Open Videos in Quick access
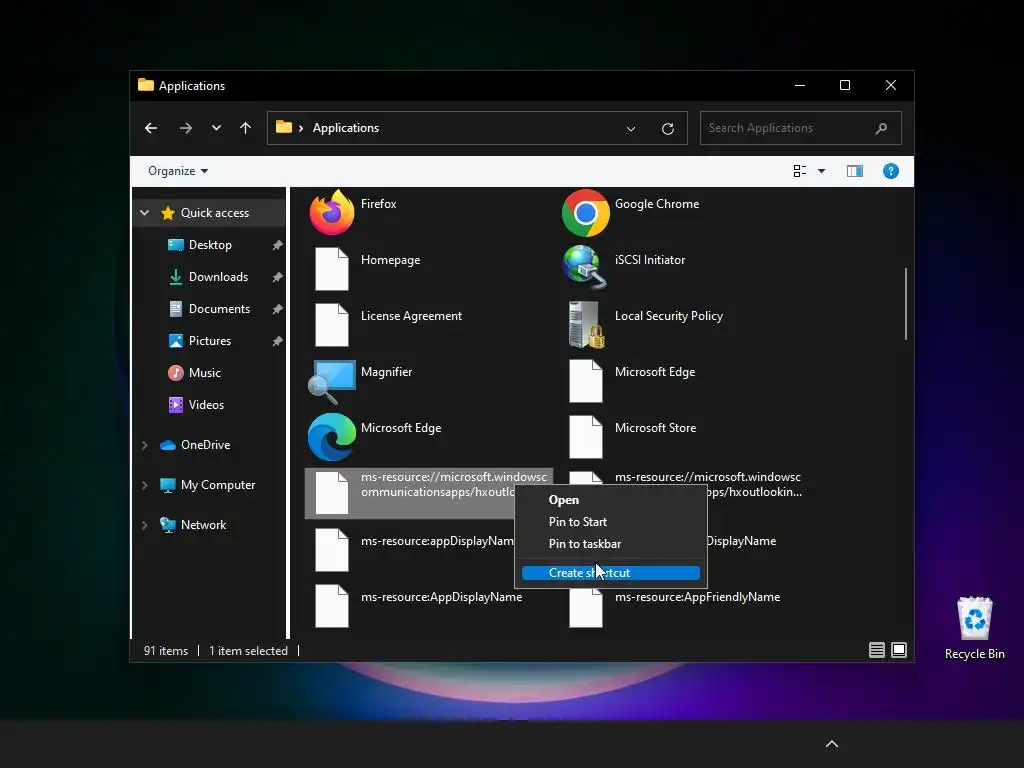The width and height of the screenshot is (1024, 768). pyautogui.click(x=206, y=405)
